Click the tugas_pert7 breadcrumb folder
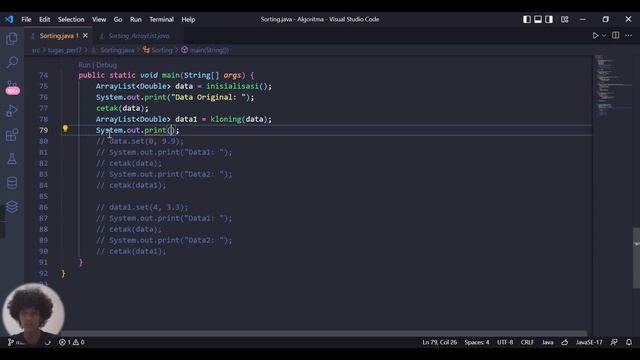The width and height of the screenshot is (640, 360). [64, 50]
